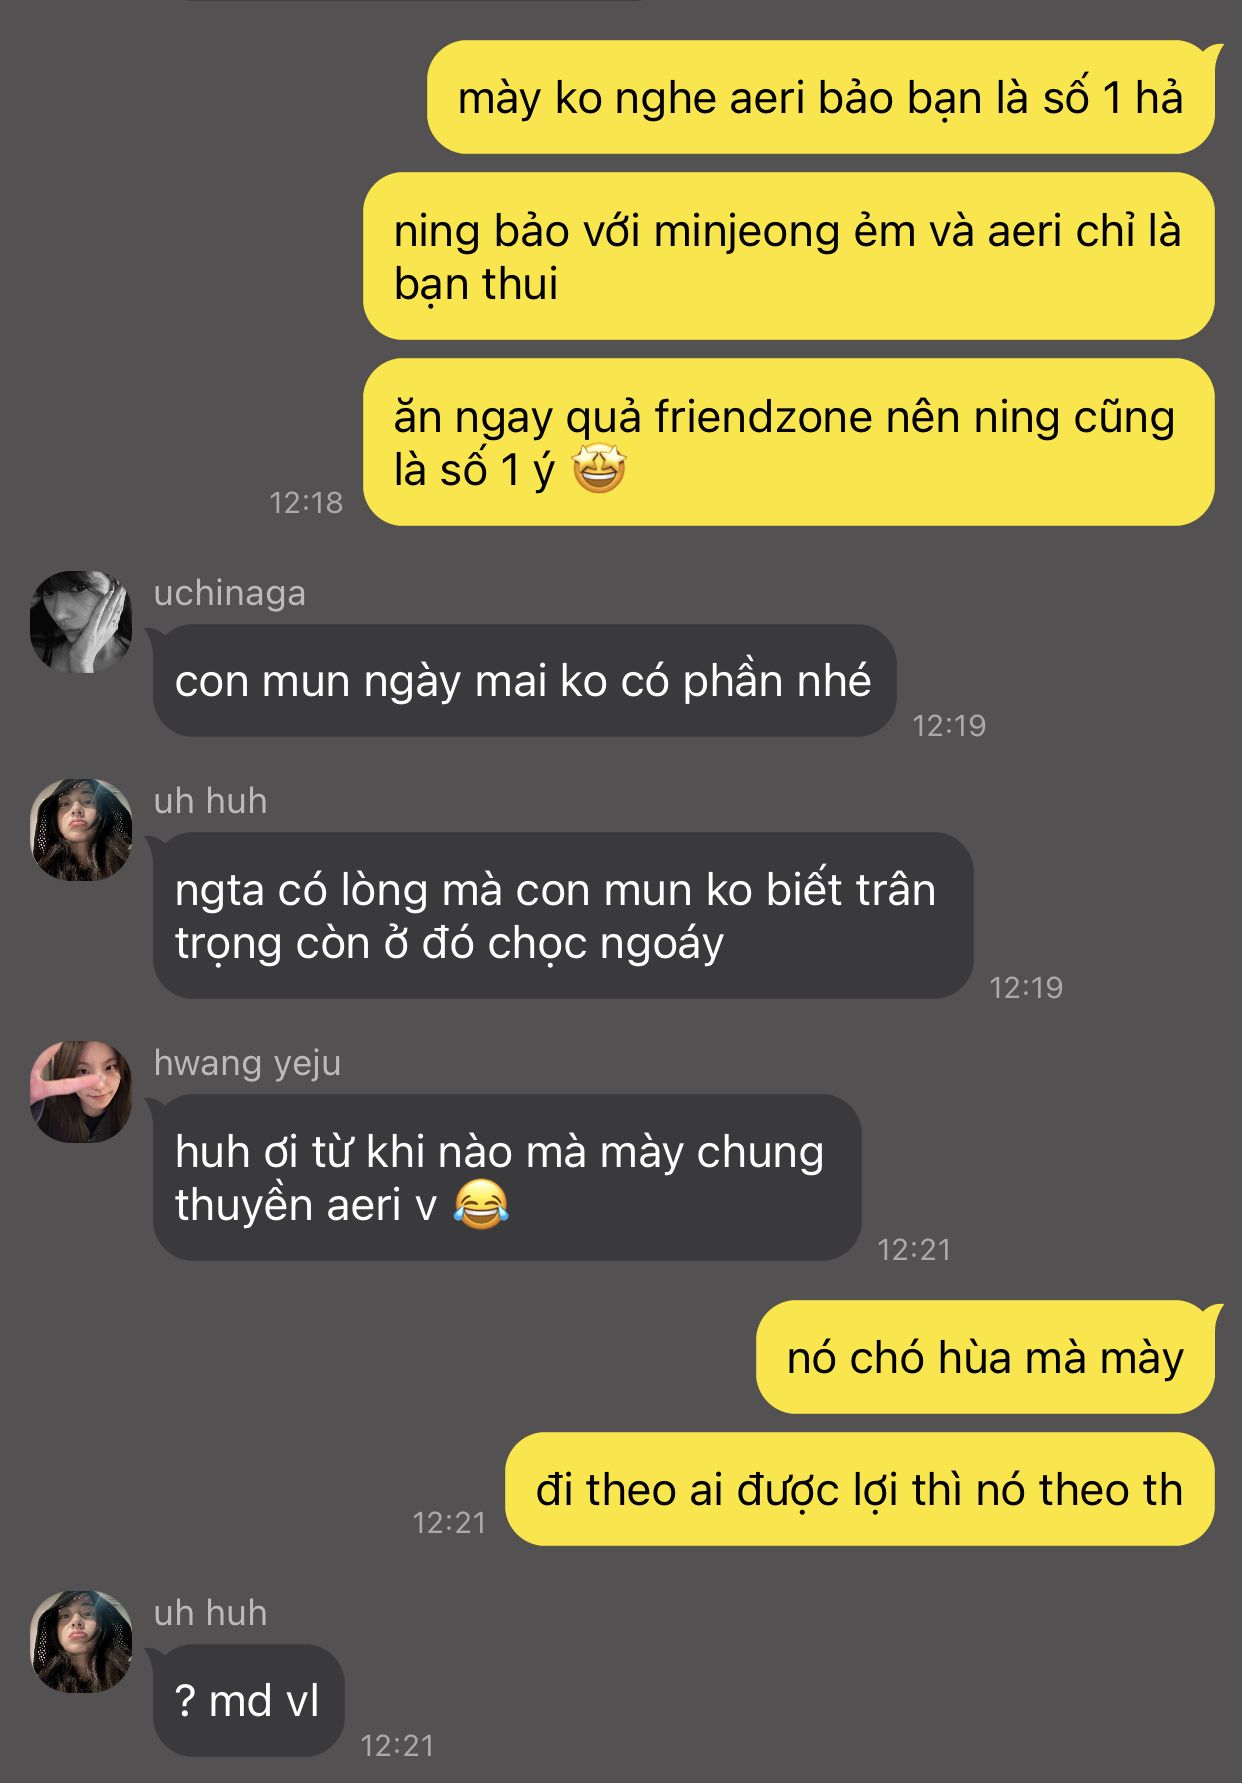Tap the first uh huh avatar
Image resolution: width=1242 pixels, height=1783 pixels.
point(81,830)
